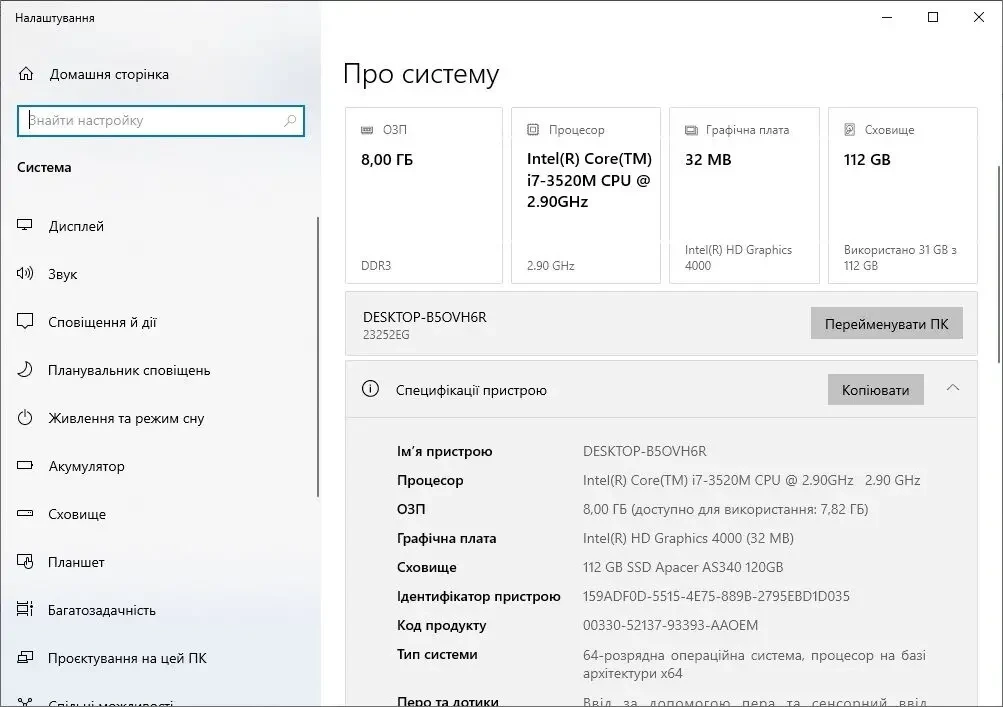Click the Сховище disk icon on card

point(849,129)
